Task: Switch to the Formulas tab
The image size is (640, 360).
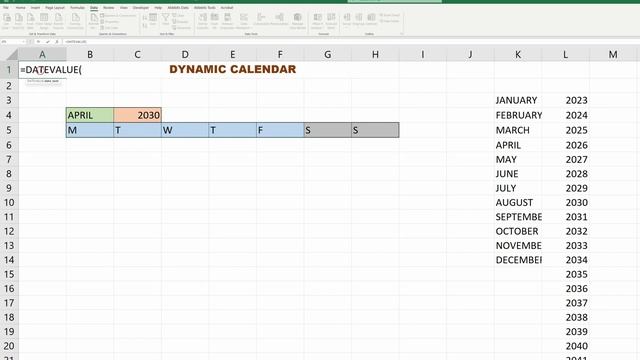Action: click(x=77, y=7)
